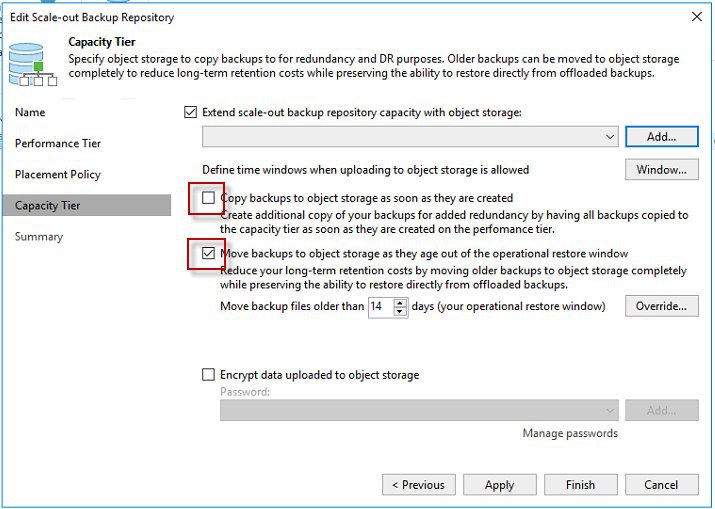Decrease the days value with down arrow
Viewport: 715px width, 509px height.
[x=400, y=311]
